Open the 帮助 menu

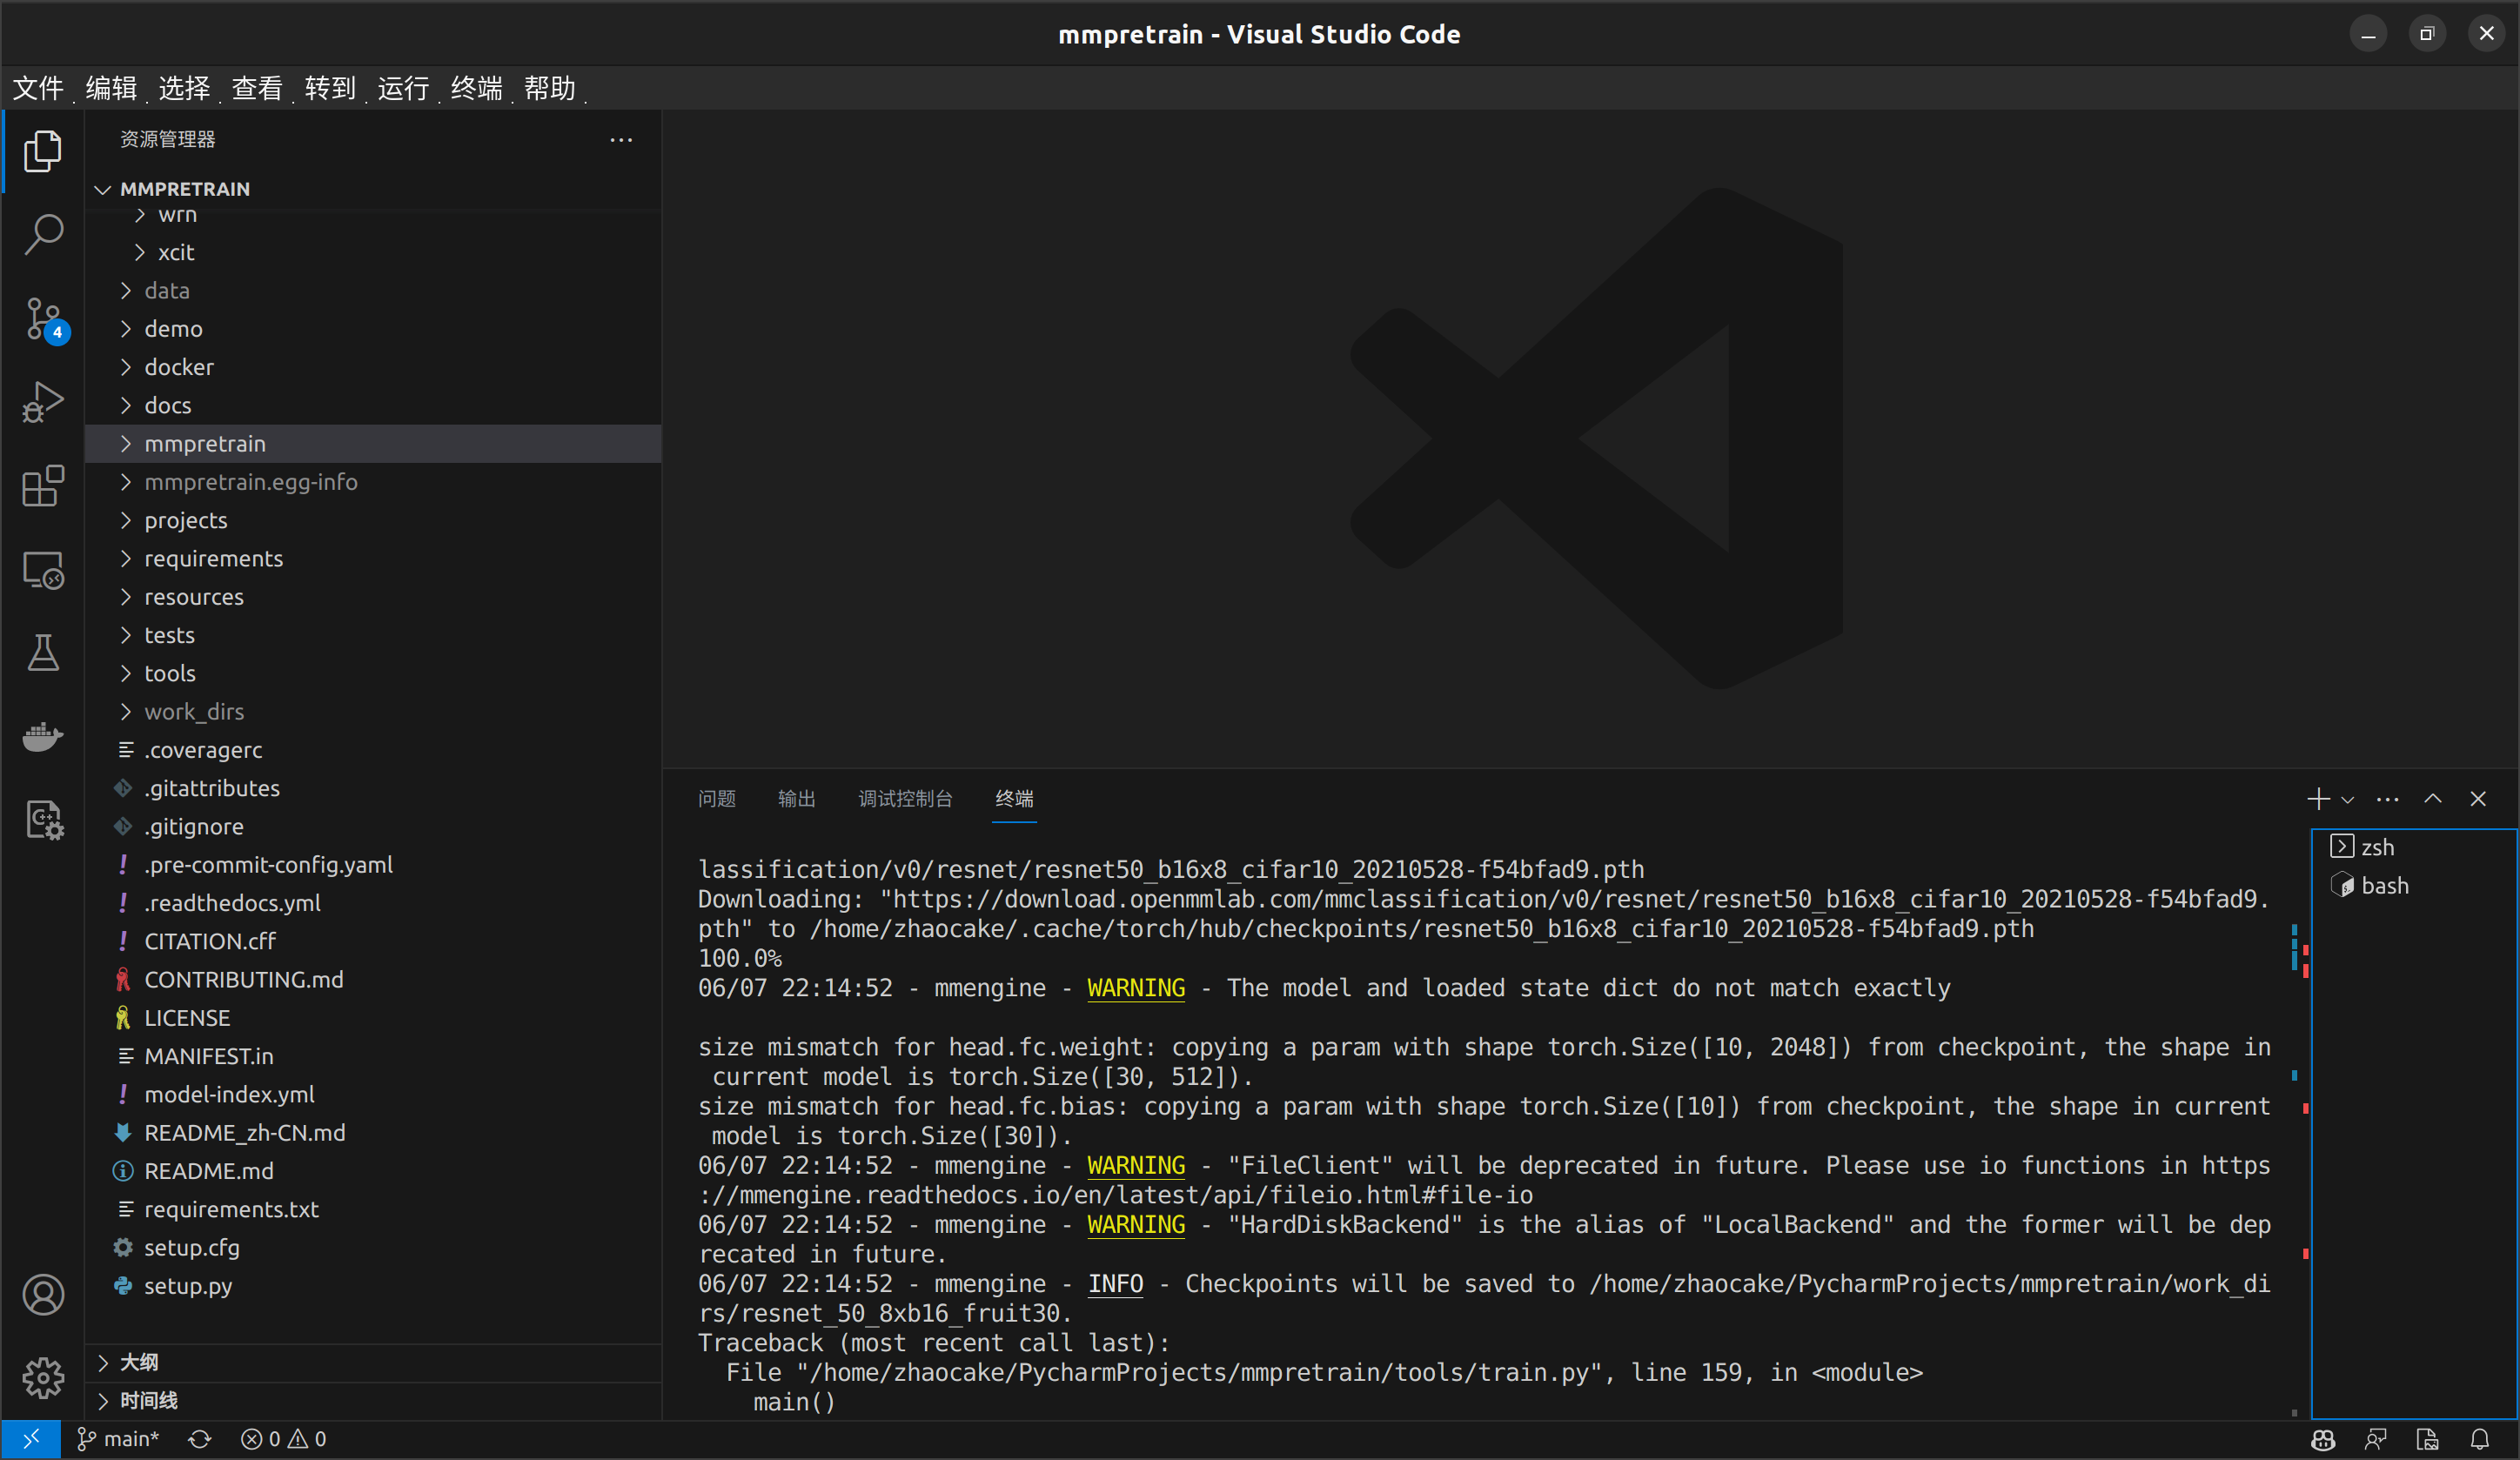coord(549,88)
